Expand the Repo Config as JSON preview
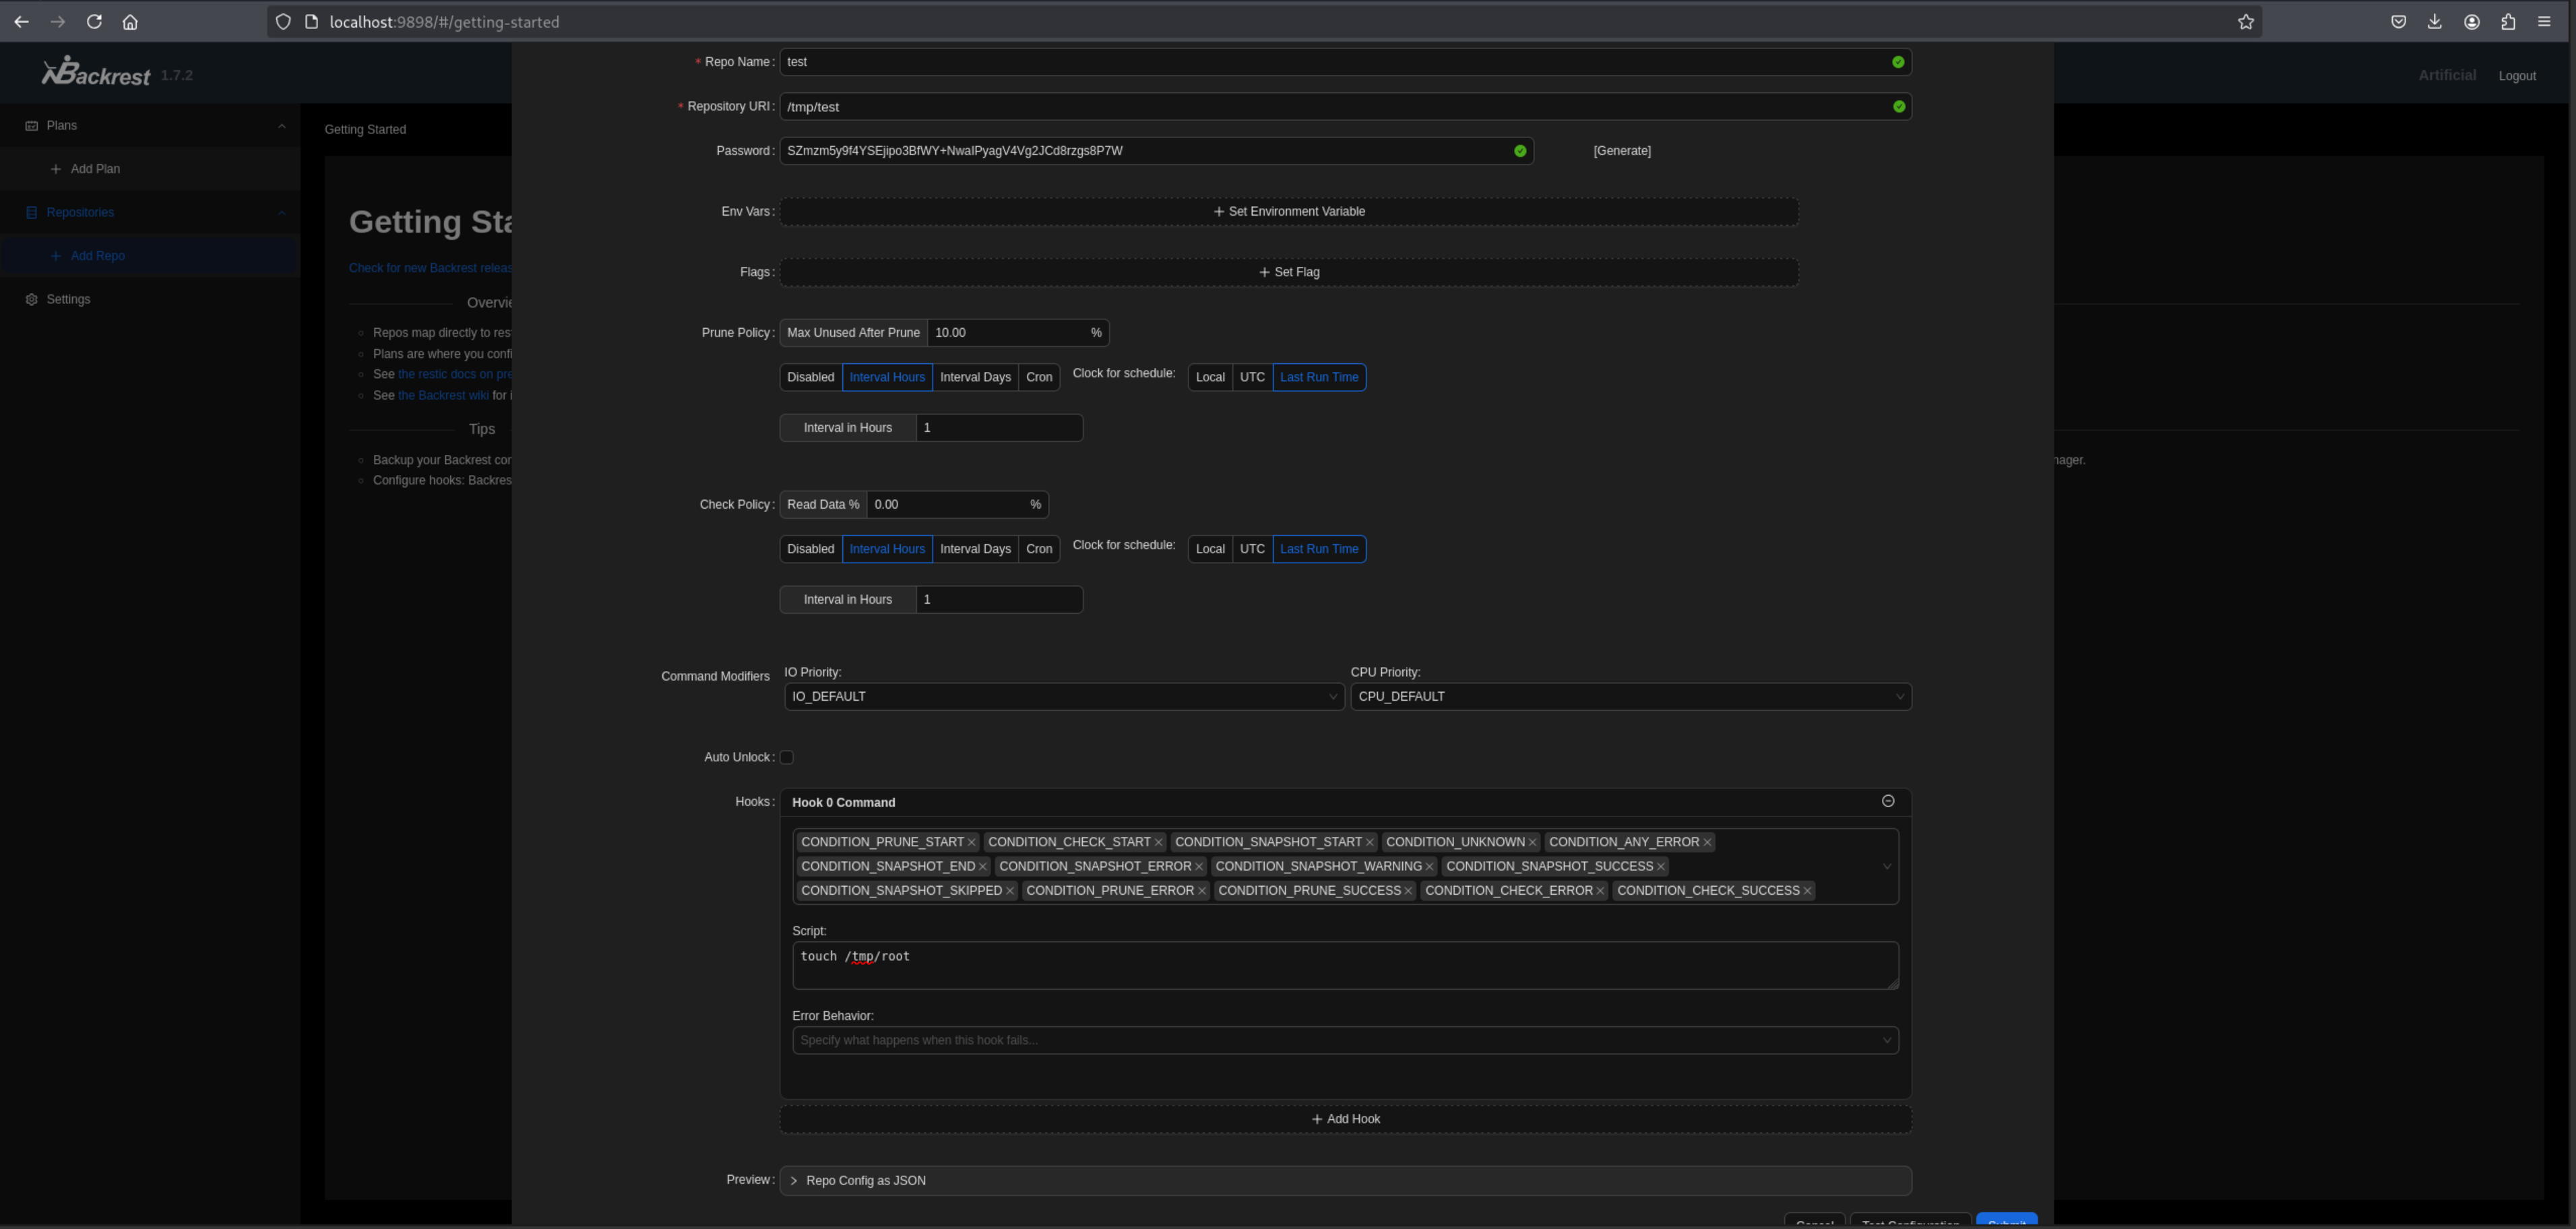Image resolution: width=2576 pixels, height=1229 pixels. coord(865,1180)
